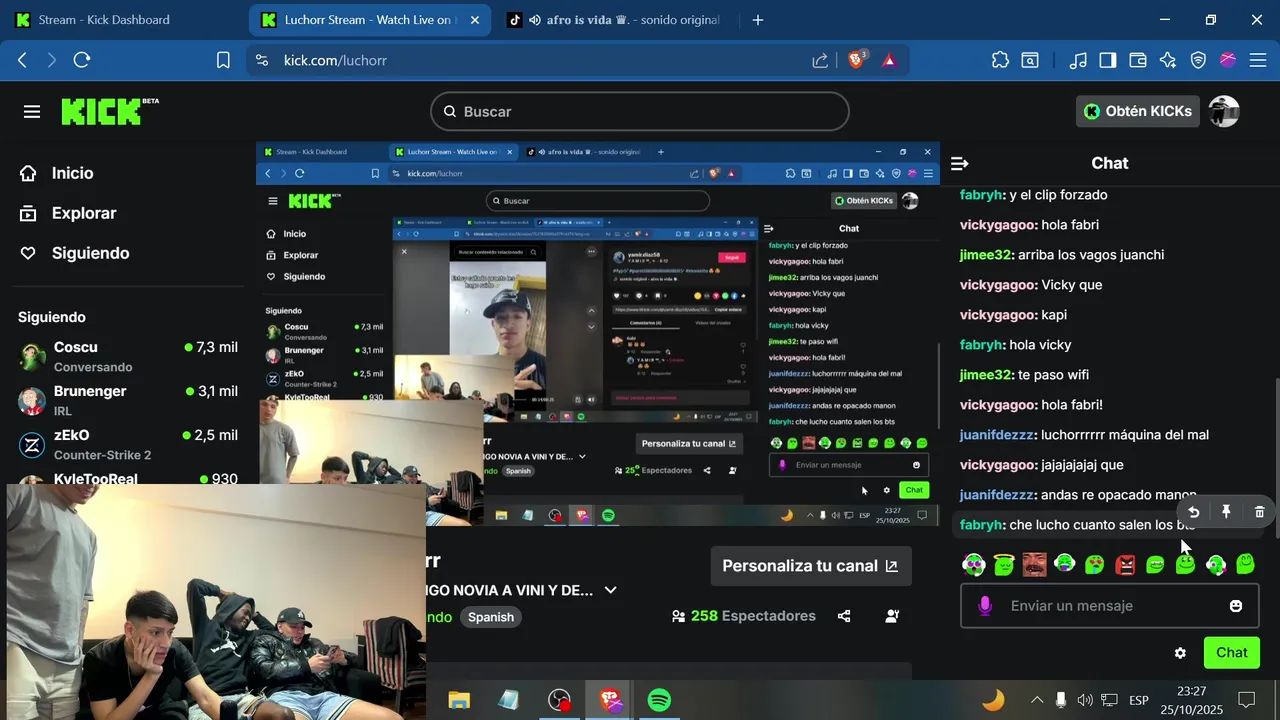
Task: Click the Obtén KICKs button
Action: (1138, 111)
